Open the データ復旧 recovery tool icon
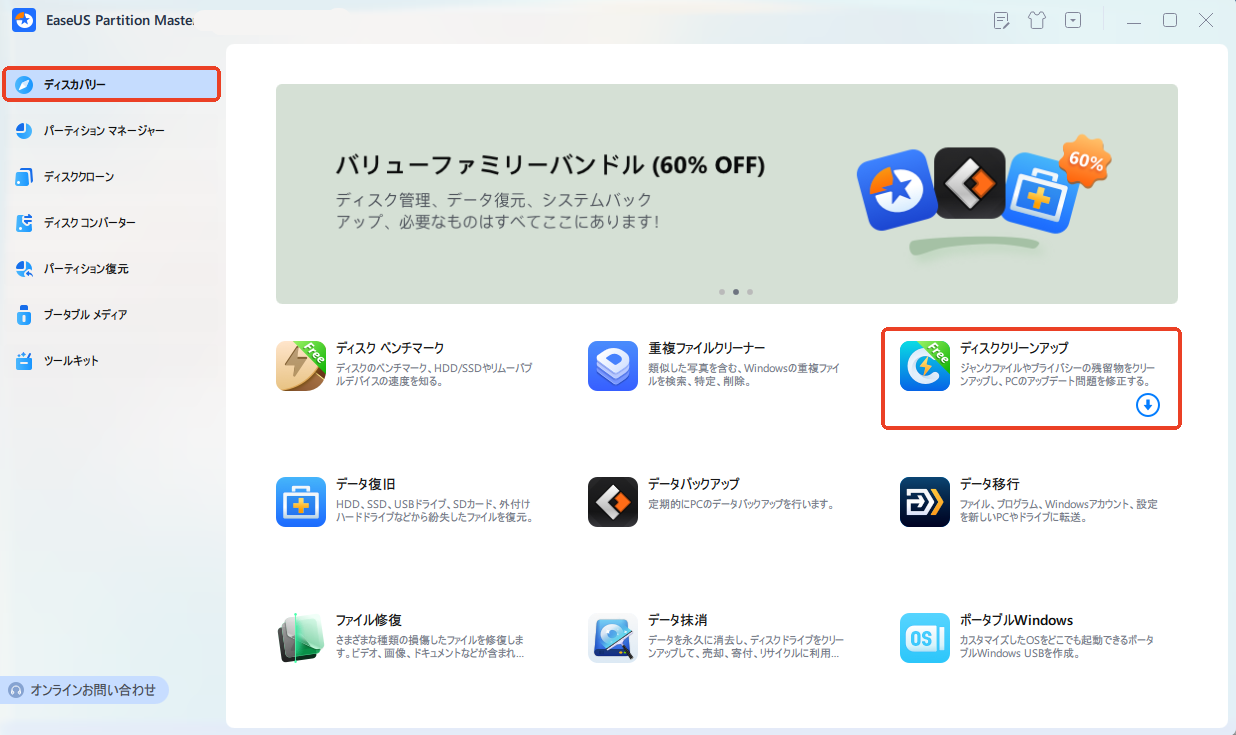The width and height of the screenshot is (1236, 735). point(301,502)
